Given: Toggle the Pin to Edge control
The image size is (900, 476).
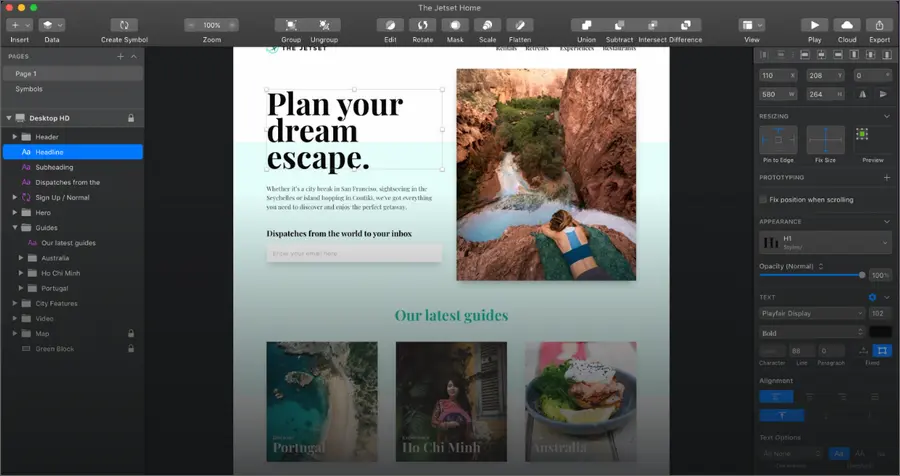Looking at the screenshot, I should click(x=778, y=140).
